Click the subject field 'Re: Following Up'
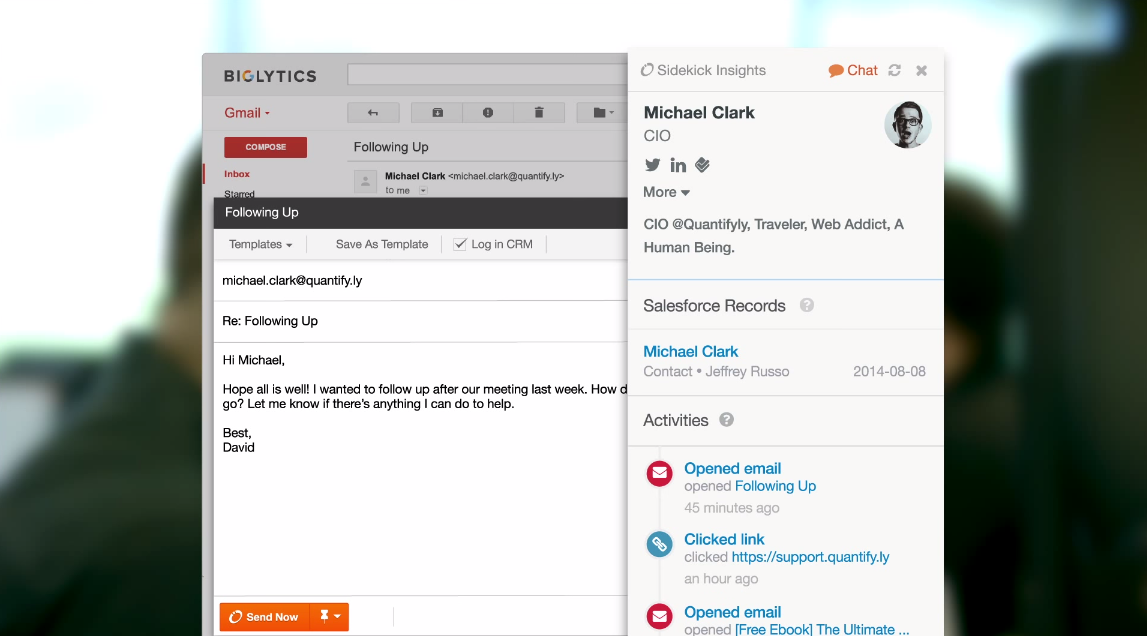Screen dimensions: 1147x636 click(421, 321)
